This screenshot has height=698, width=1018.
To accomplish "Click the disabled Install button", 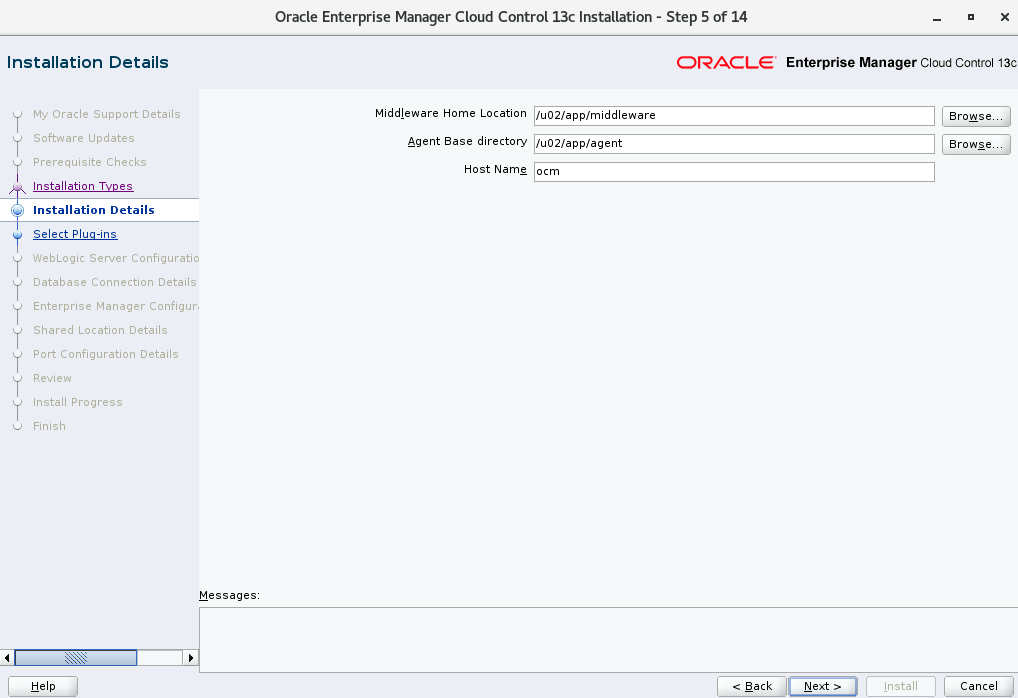I will pos(900,686).
